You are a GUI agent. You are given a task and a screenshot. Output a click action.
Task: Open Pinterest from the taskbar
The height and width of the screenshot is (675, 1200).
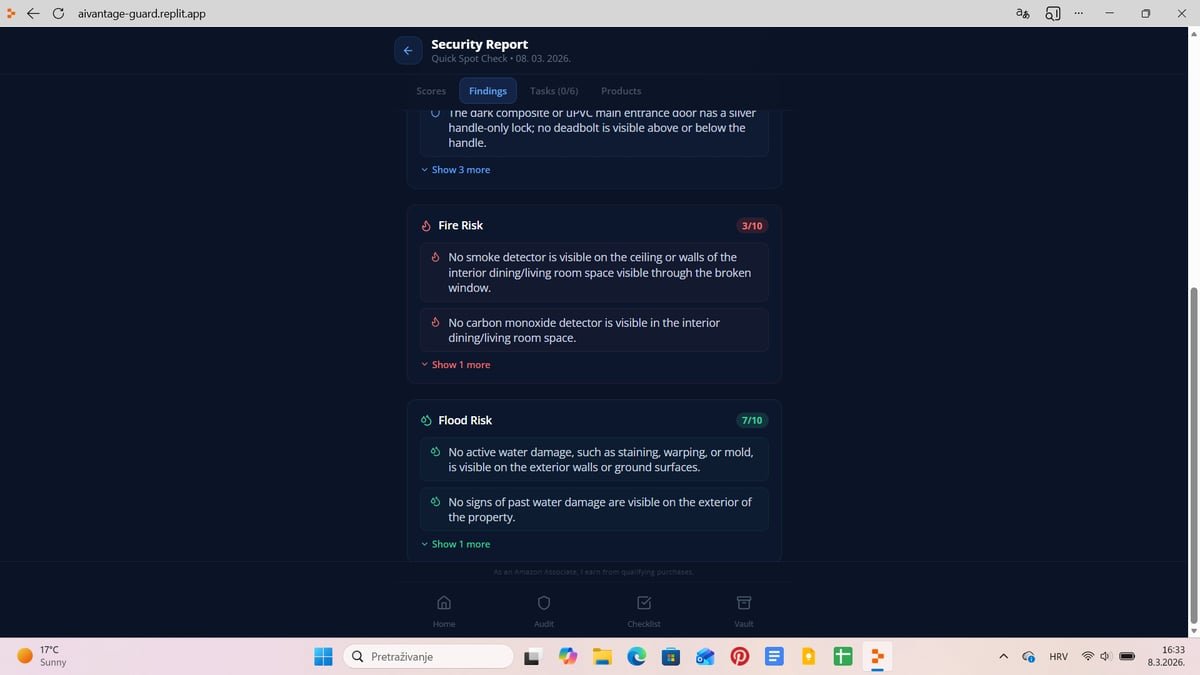coord(740,657)
